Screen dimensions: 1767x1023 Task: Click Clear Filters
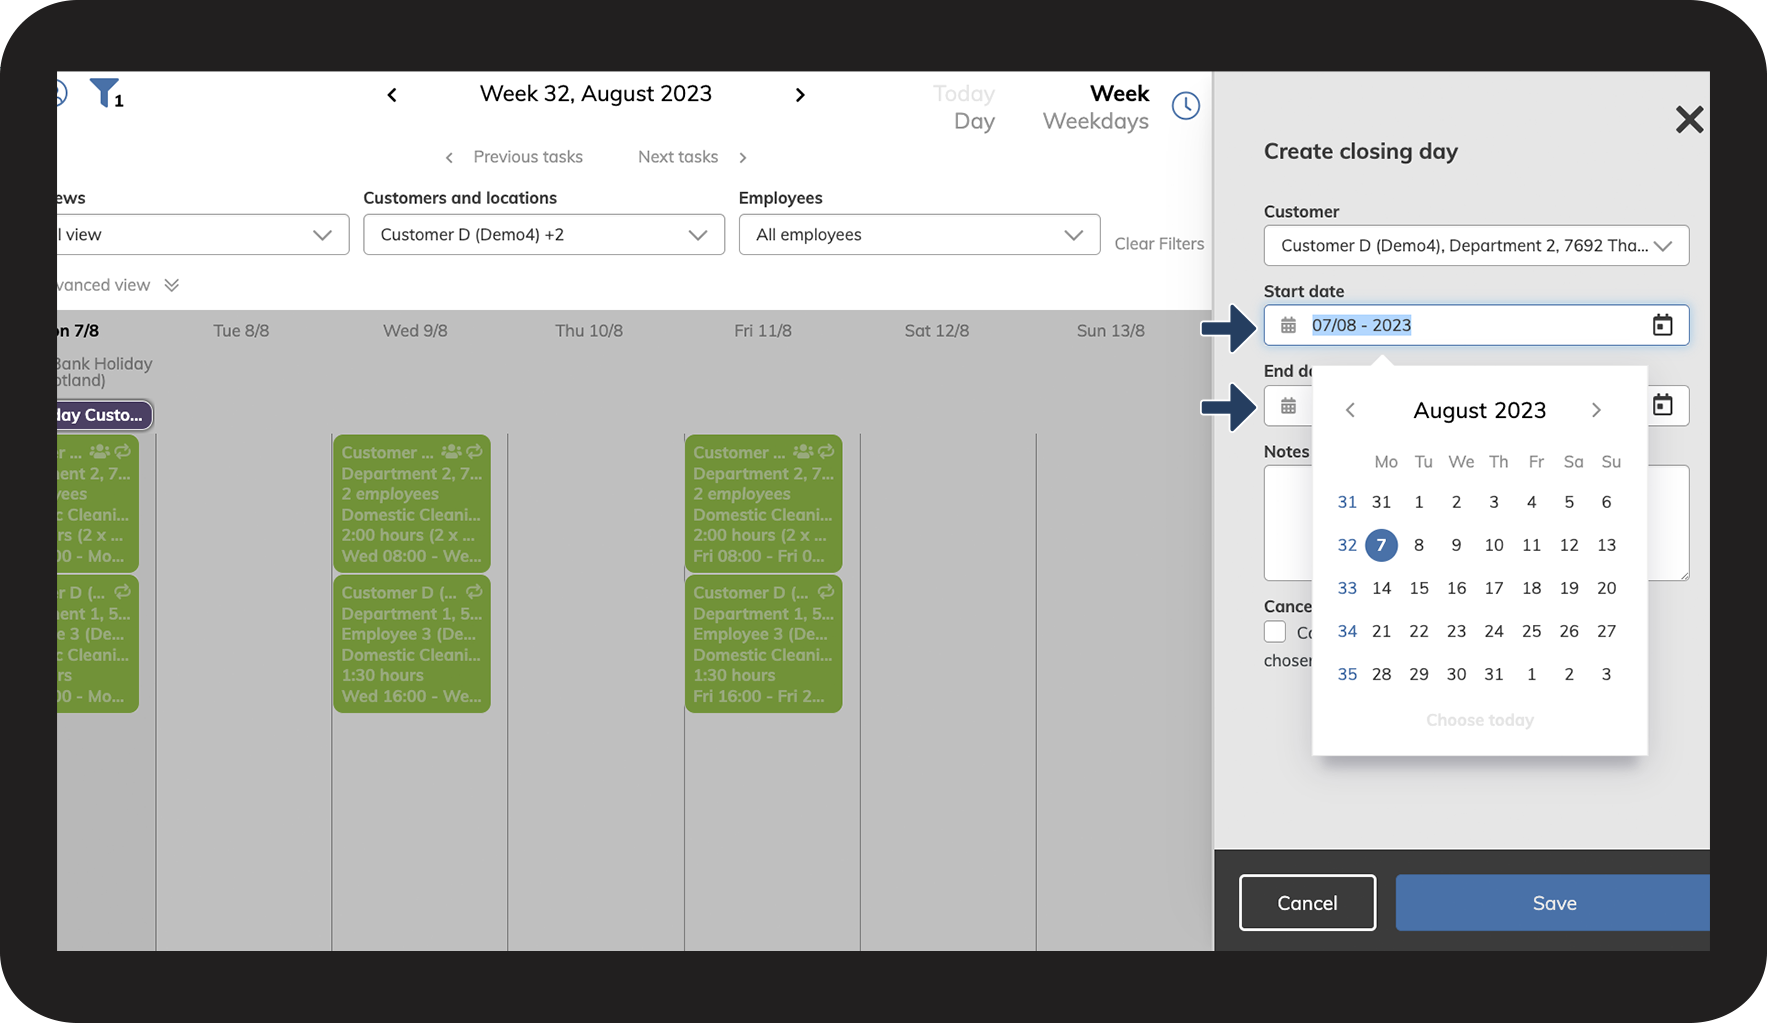[x=1159, y=244]
